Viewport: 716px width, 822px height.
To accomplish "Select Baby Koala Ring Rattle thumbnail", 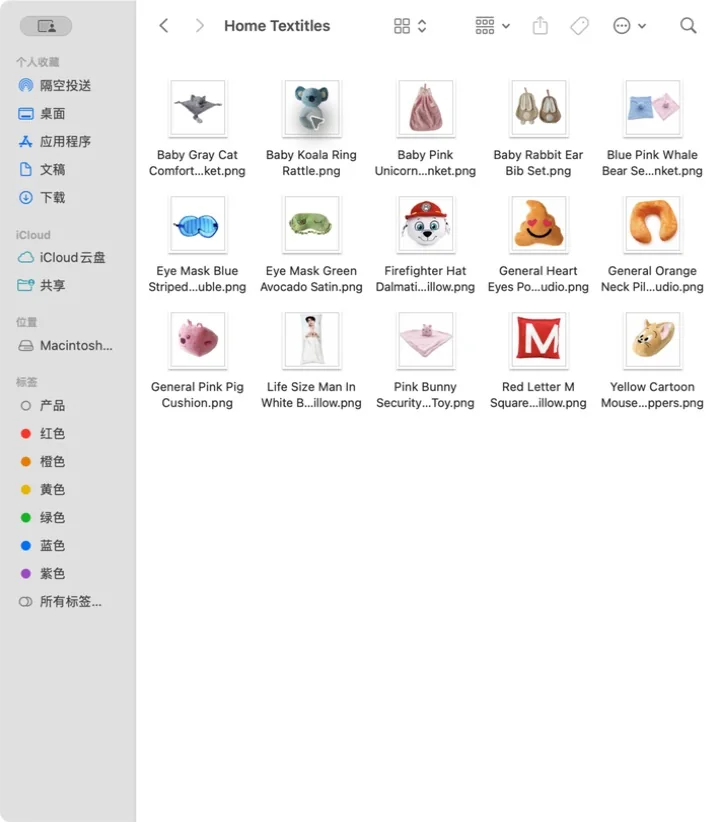I will (311, 108).
